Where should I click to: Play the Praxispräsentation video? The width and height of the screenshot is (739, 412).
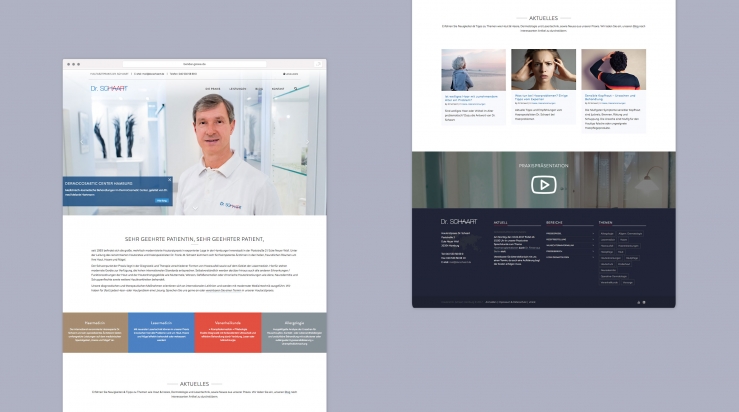[x=543, y=184]
